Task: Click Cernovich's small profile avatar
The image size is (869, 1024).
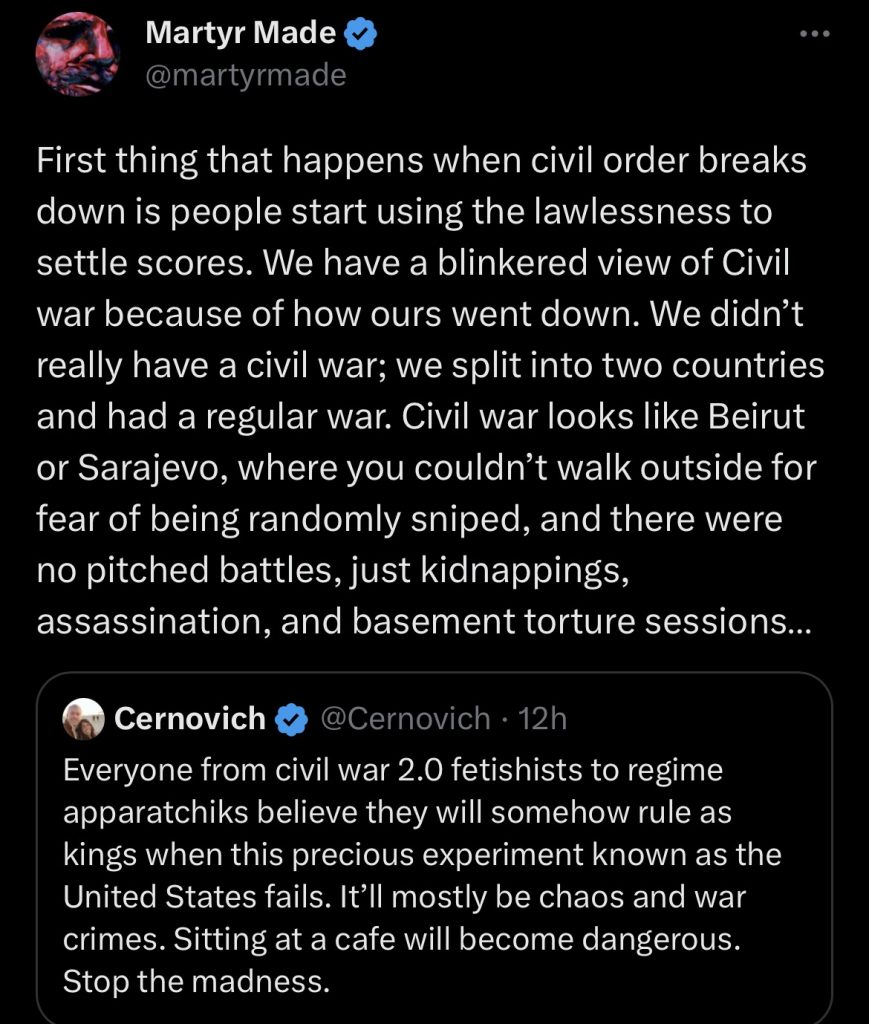Action: [x=84, y=718]
